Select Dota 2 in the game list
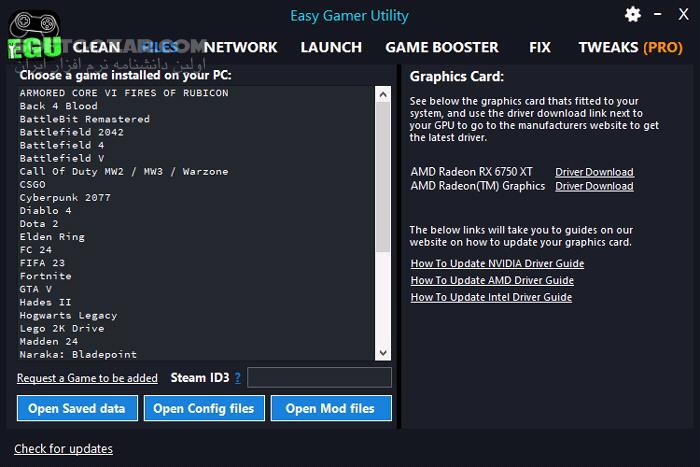 pyautogui.click(x=196, y=224)
